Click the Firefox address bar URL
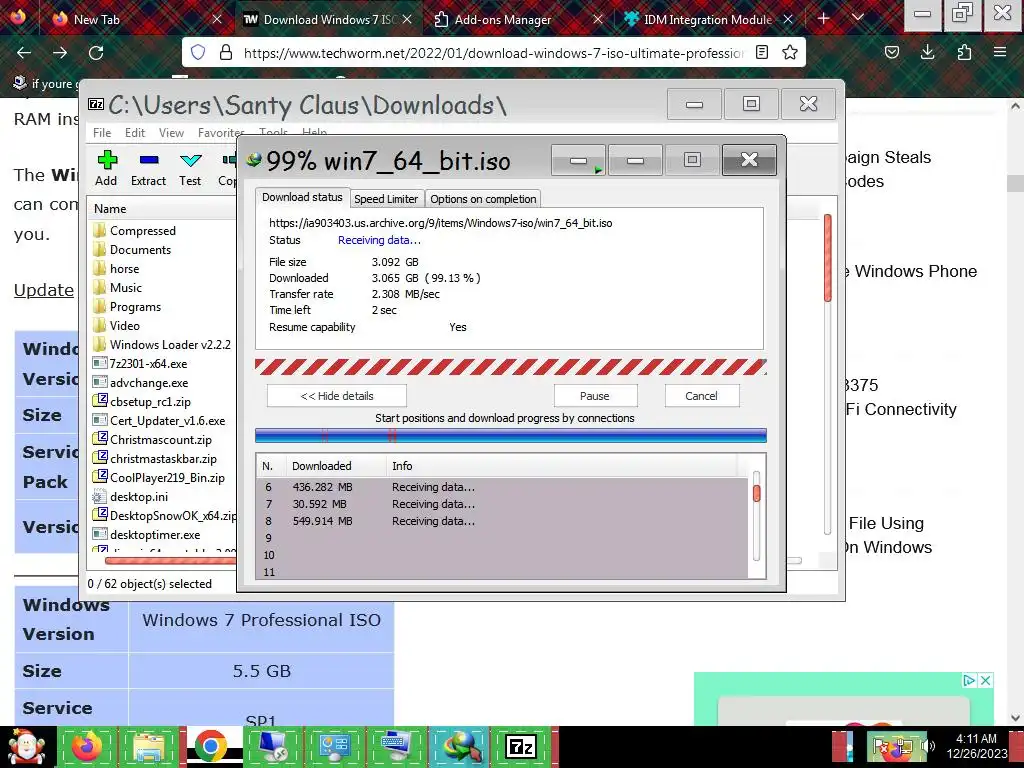Viewport: 1024px width, 768px height. click(493, 53)
